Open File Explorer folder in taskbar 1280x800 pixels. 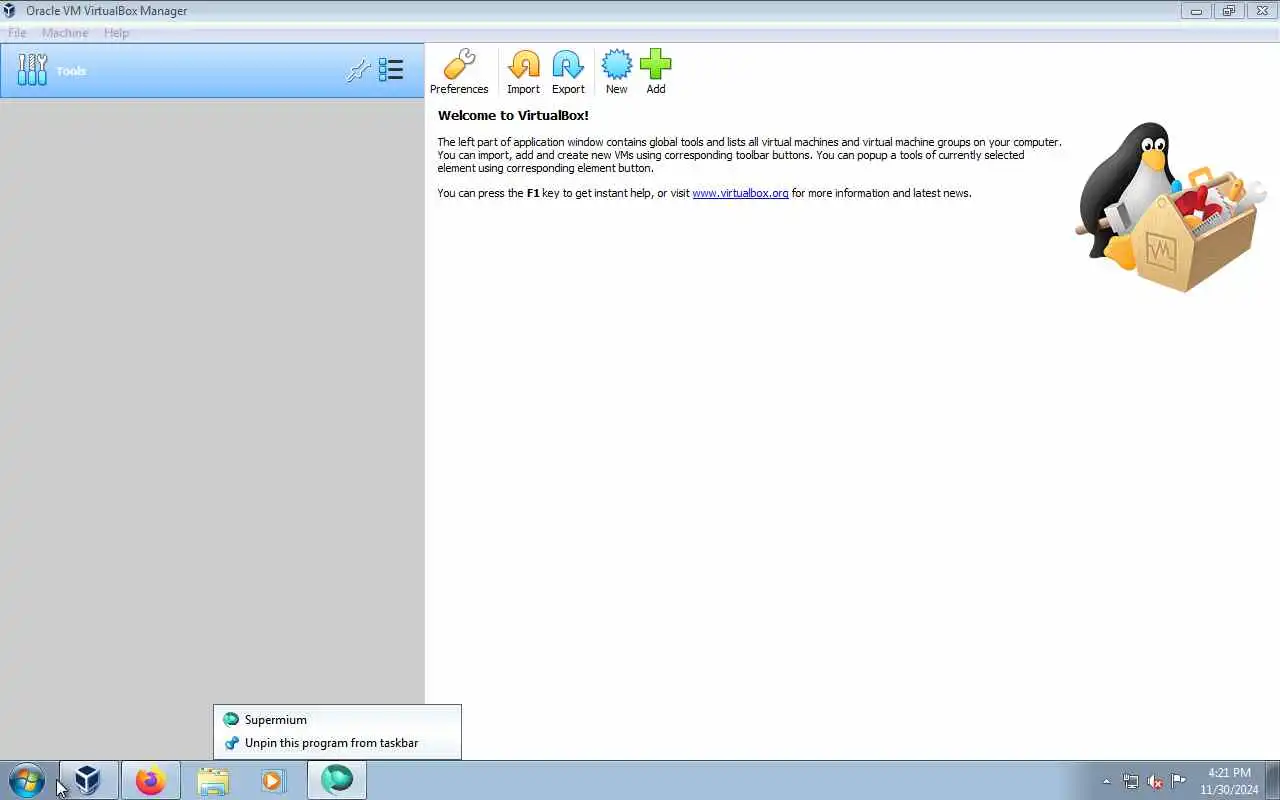[213, 780]
